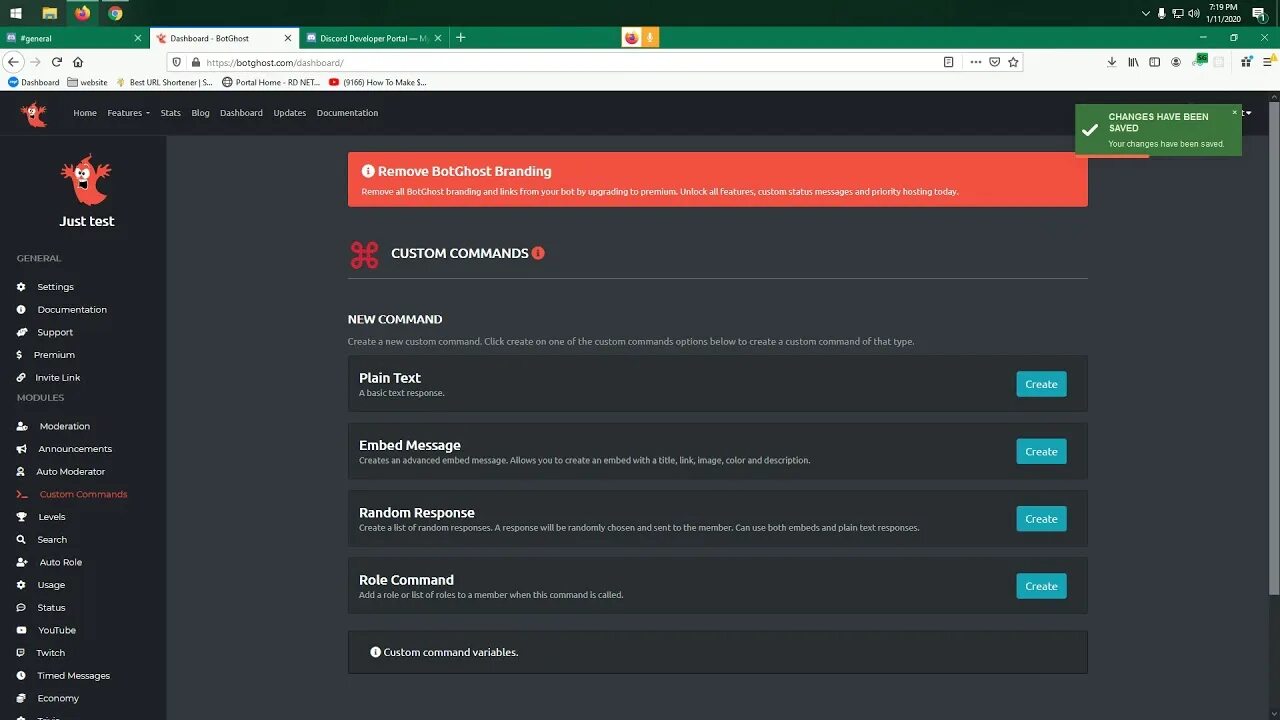
Task: Click the Announcements megaphone icon
Action: point(22,449)
